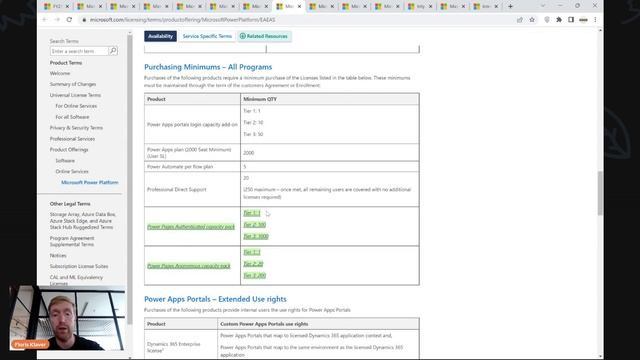Click highlighted 'Tier 3: 1000' value
Viewport: 640px width, 360px height.
tap(256, 236)
